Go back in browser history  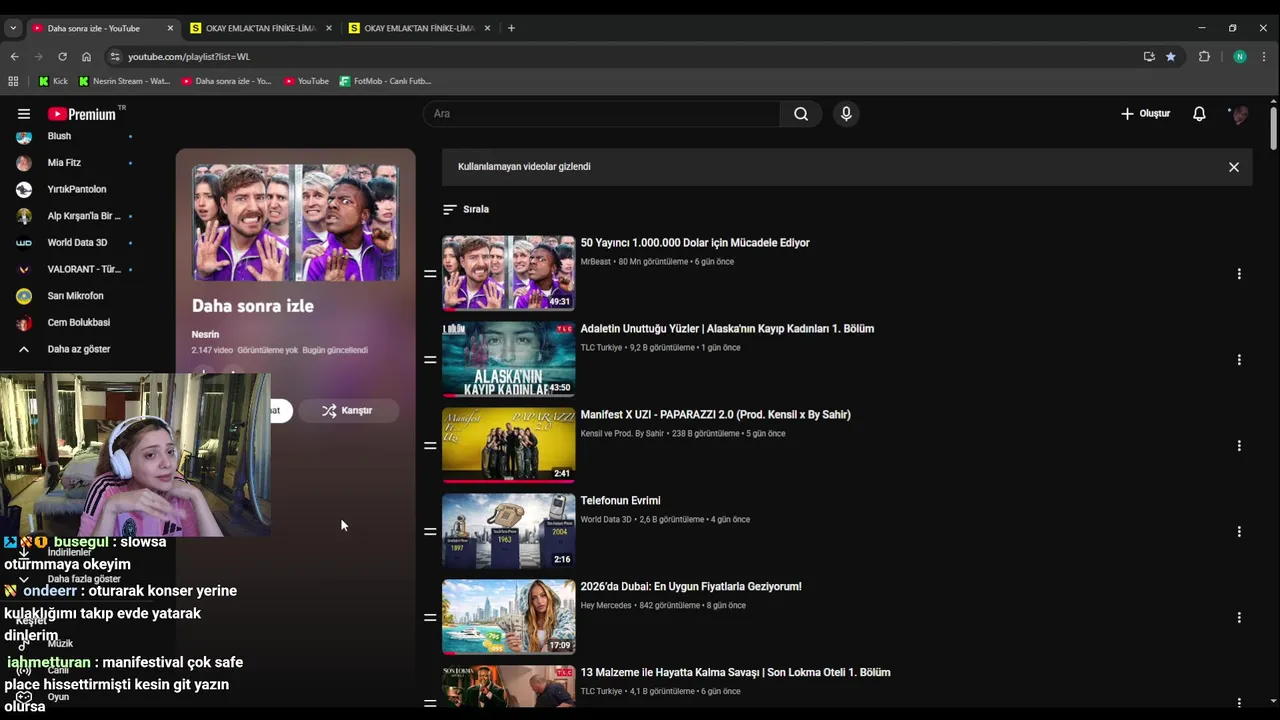(14, 57)
